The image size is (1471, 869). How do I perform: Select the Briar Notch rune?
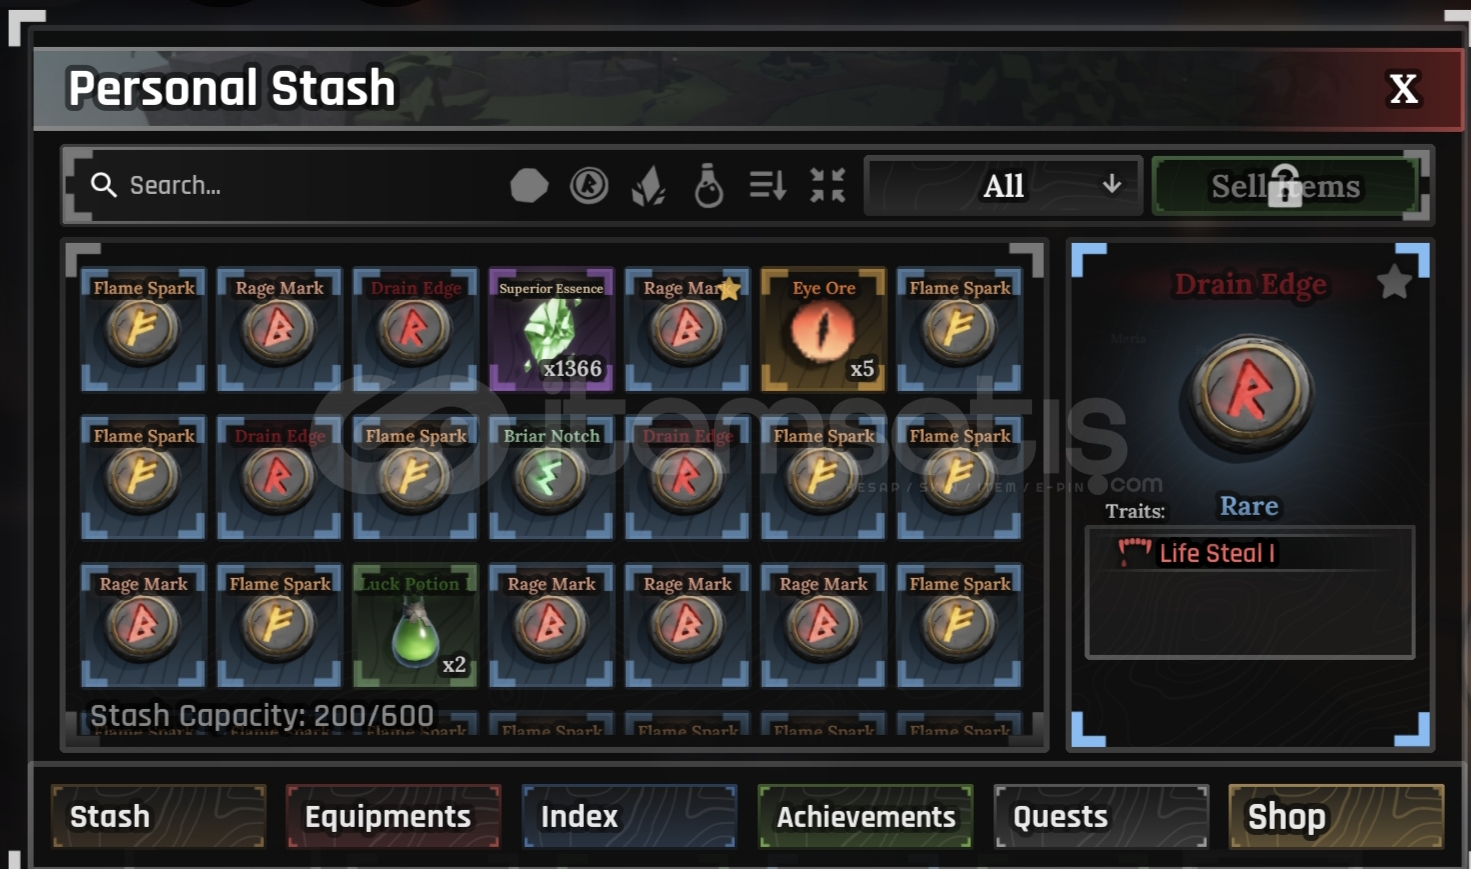coord(551,477)
